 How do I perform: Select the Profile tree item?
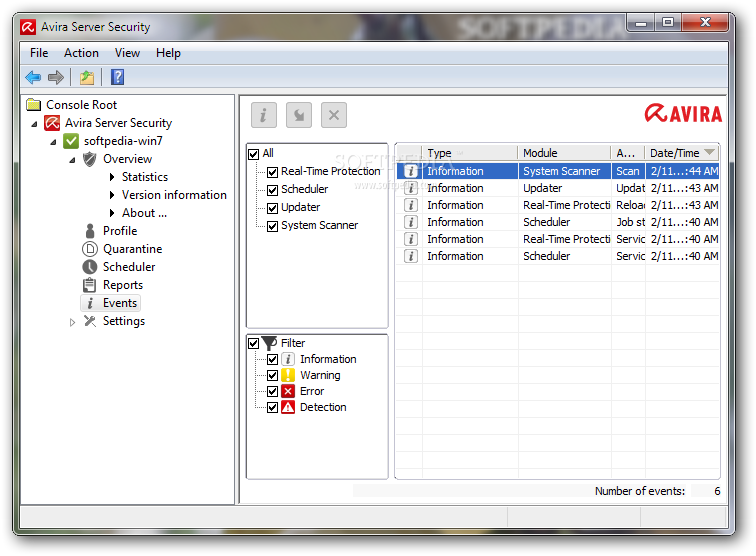120,231
